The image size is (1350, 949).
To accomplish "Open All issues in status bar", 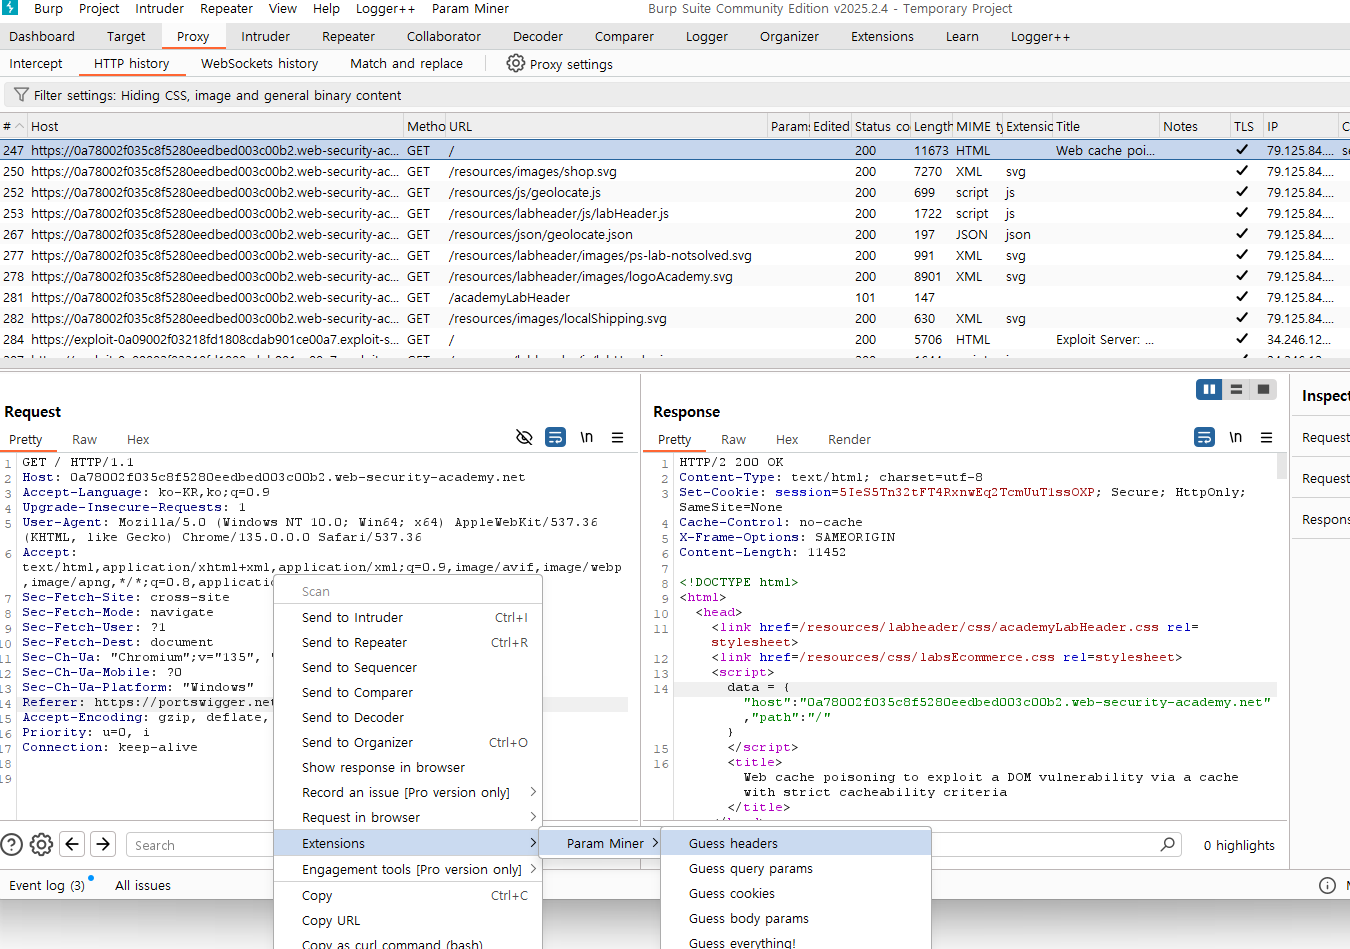I will click(143, 885).
